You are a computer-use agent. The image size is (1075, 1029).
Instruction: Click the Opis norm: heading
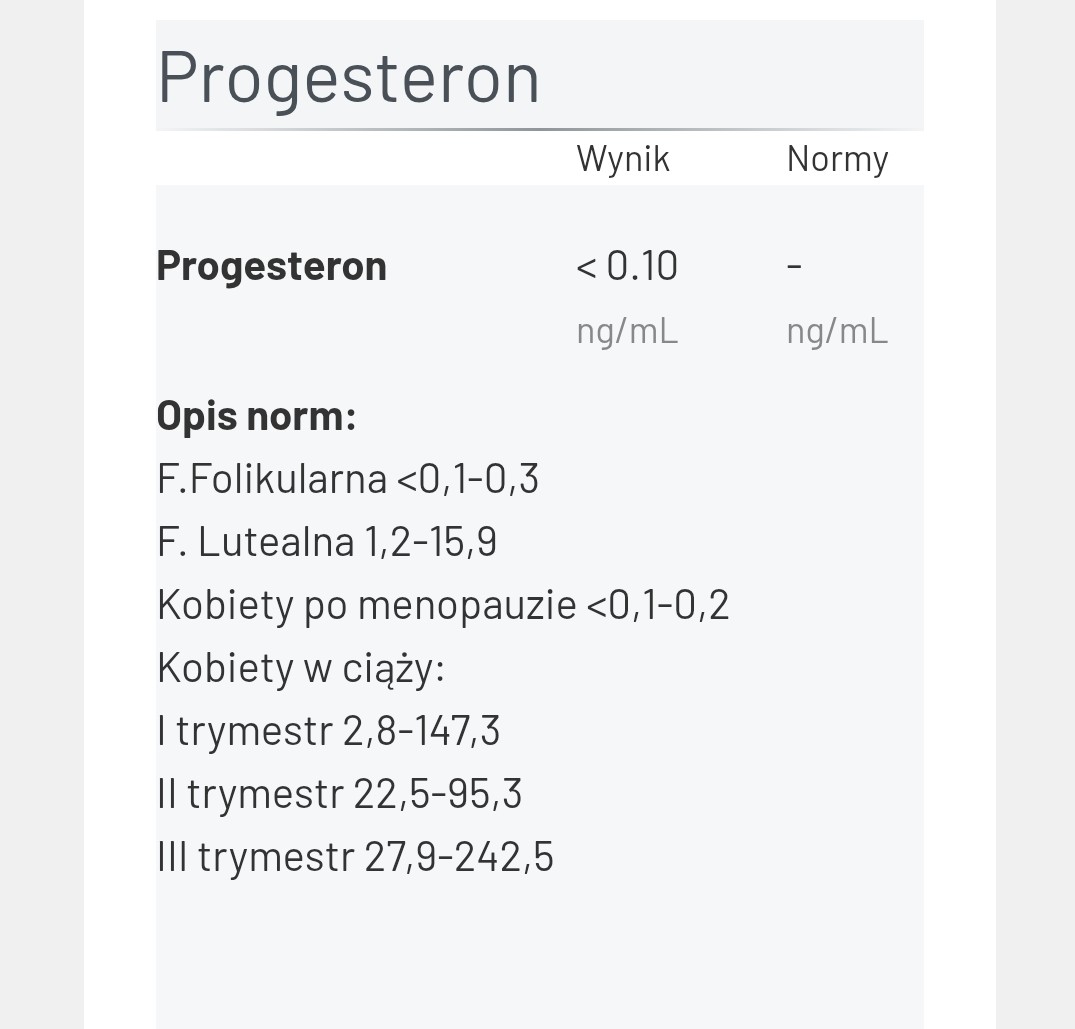(256, 416)
